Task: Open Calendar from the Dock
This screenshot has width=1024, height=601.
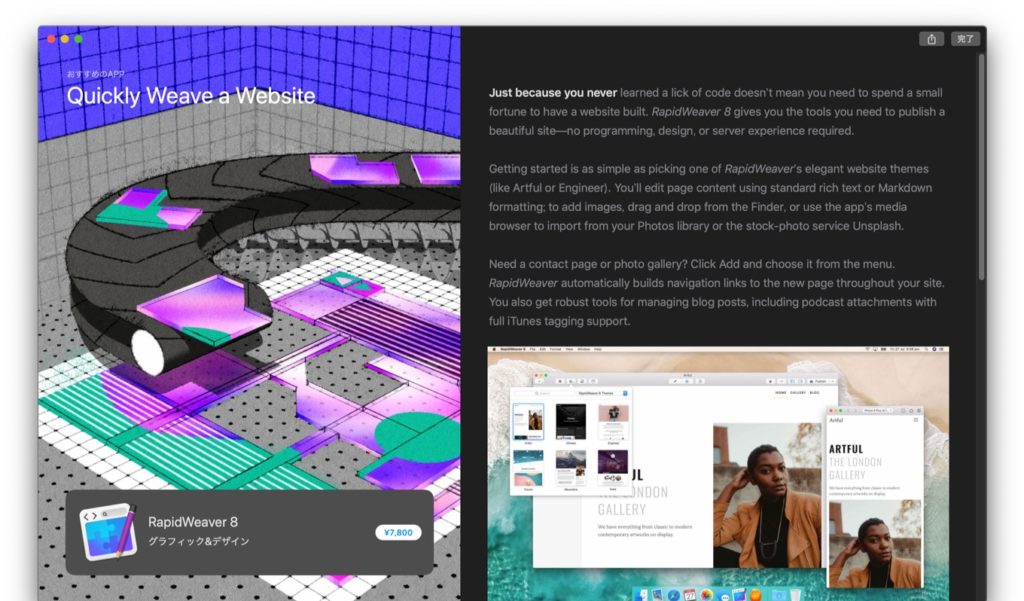Action: point(688,595)
